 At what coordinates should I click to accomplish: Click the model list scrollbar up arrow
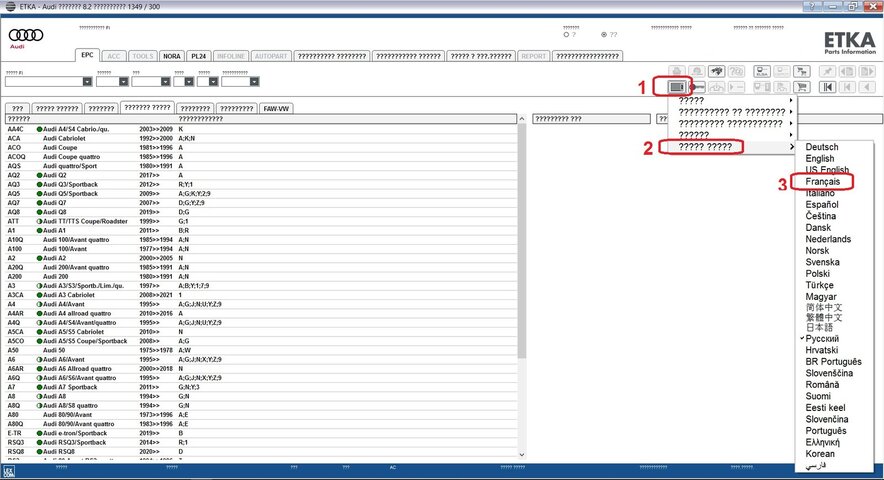tap(521, 119)
